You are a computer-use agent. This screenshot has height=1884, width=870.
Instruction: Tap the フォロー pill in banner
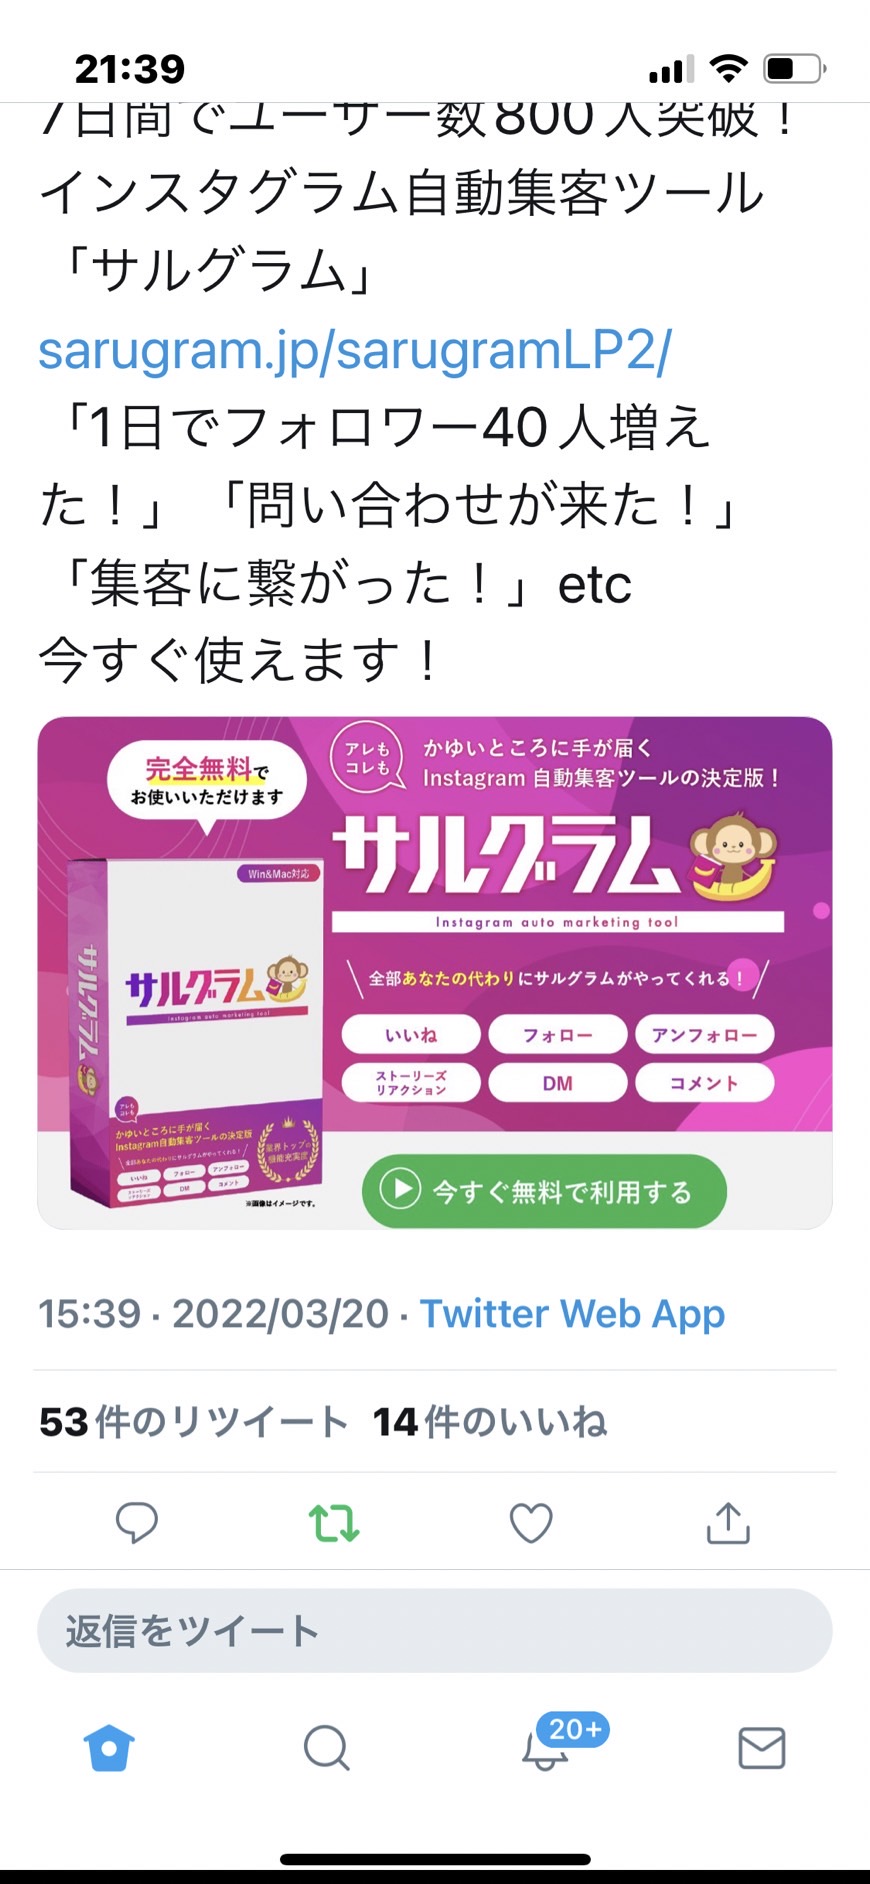pyautogui.click(x=558, y=1035)
